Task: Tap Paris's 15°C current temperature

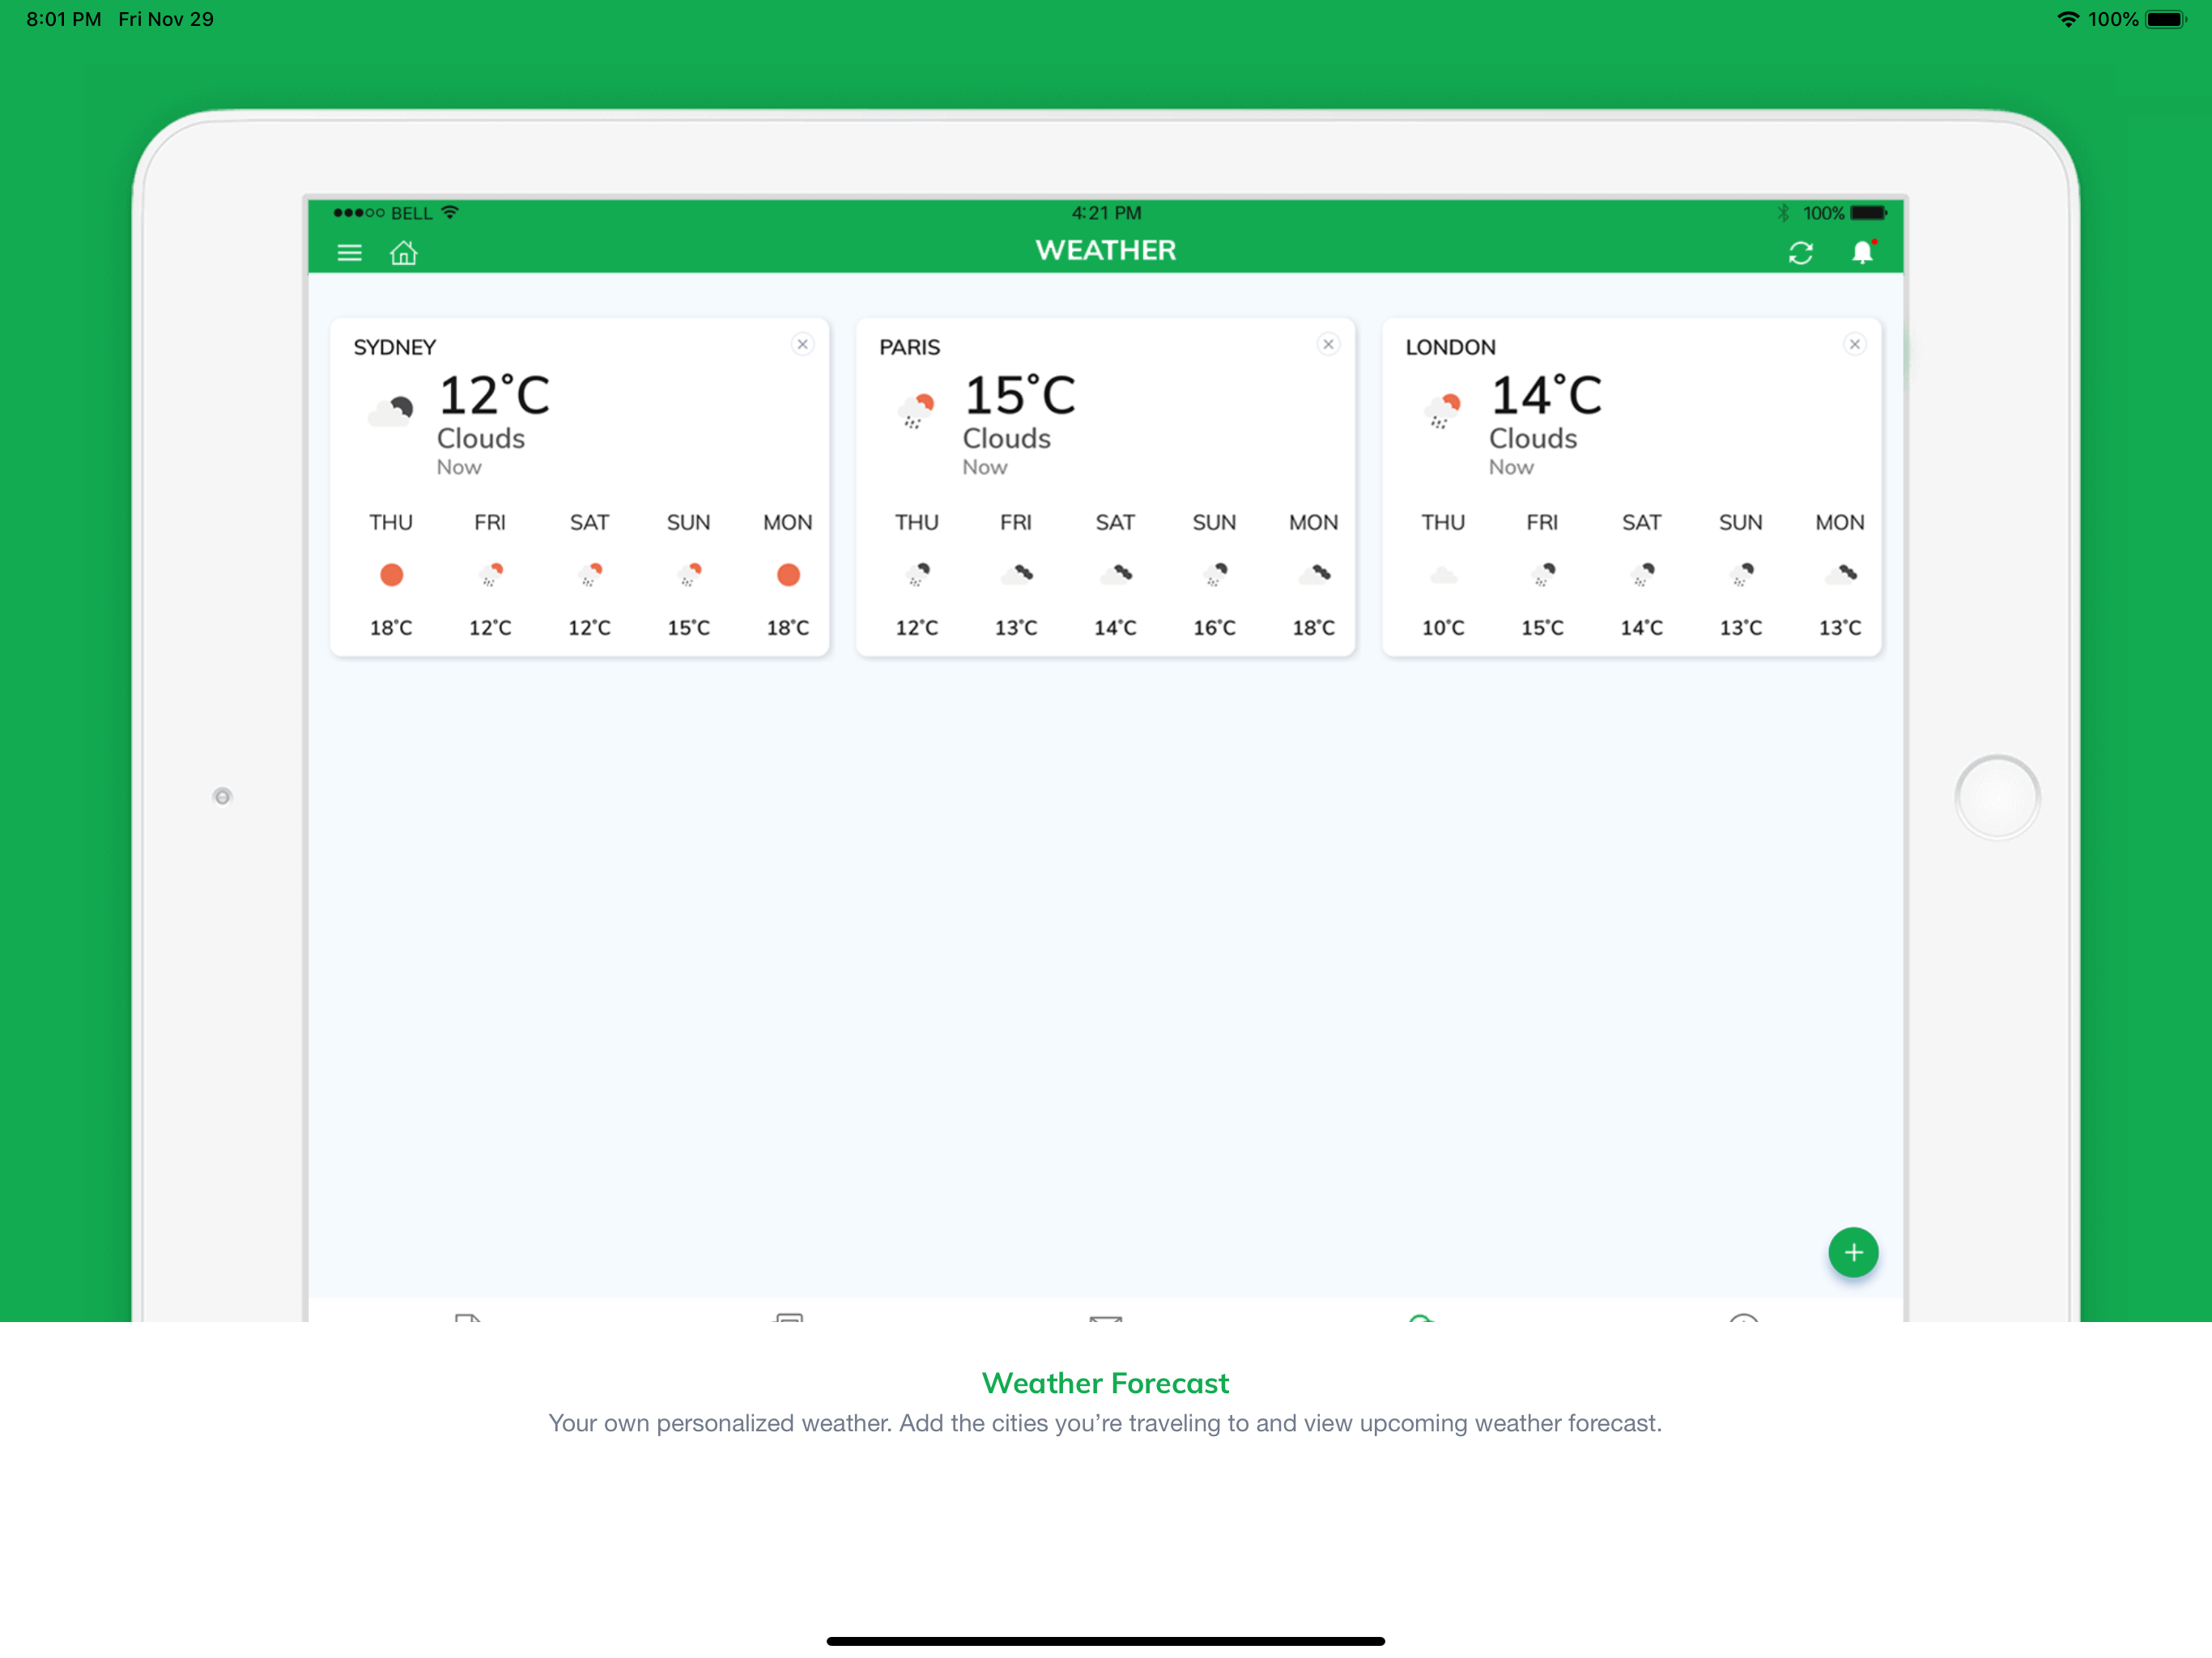Action: (x=1020, y=396)
